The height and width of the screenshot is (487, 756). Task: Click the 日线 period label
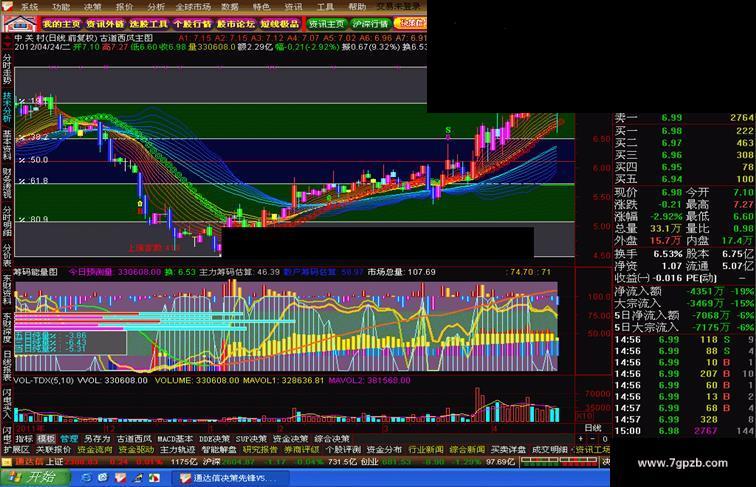[593, 428]
